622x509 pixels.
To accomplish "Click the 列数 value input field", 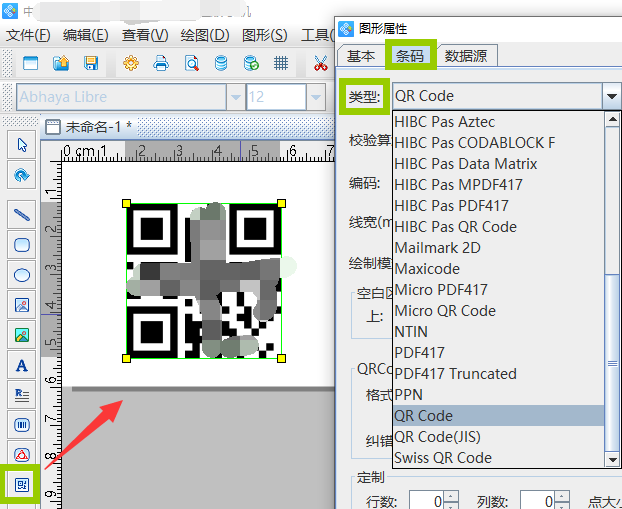I will (x=537, y=501).
